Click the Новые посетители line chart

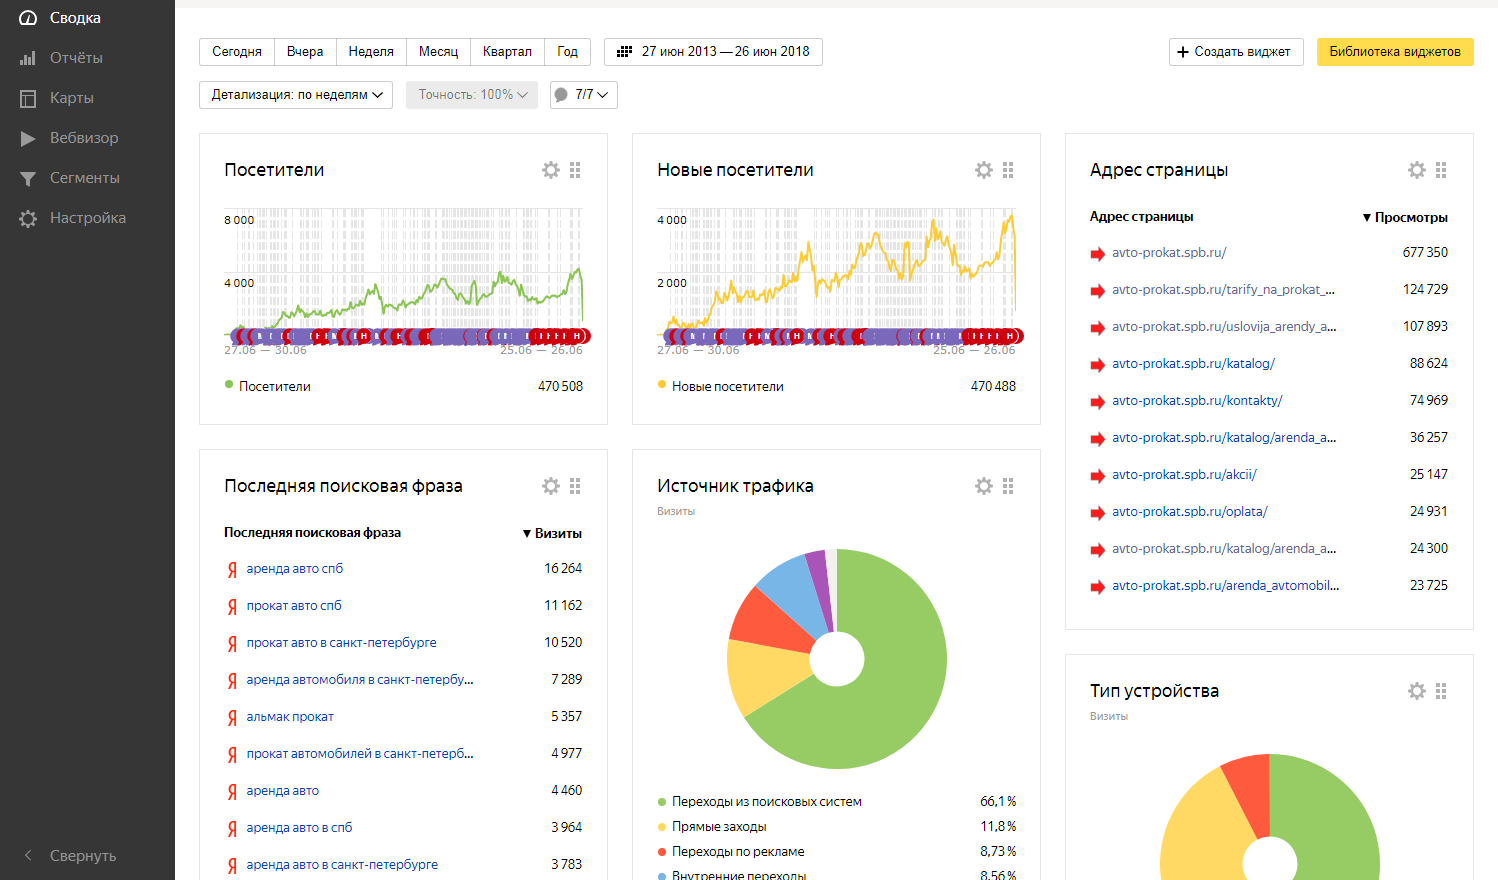click(x=836, y=272)
